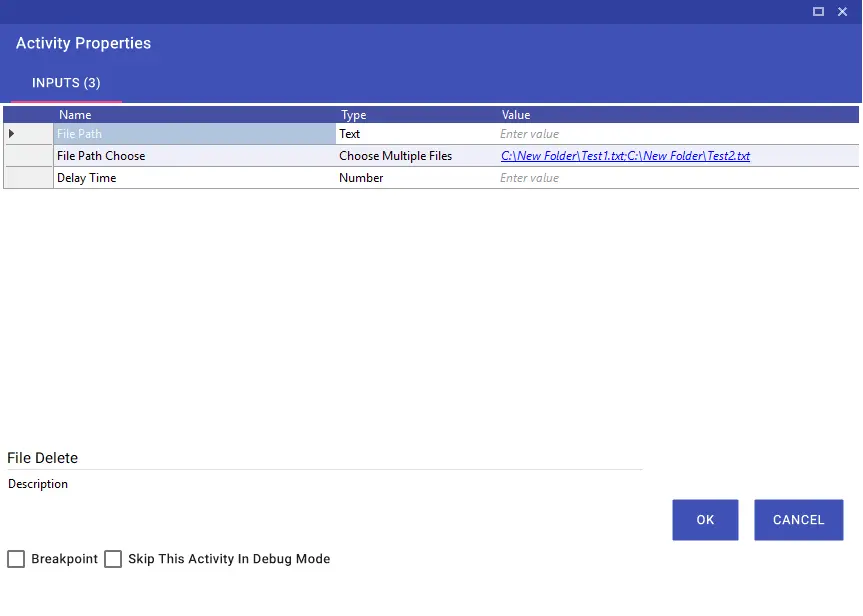Close the Activity Properties dialog

click(843, 12)
